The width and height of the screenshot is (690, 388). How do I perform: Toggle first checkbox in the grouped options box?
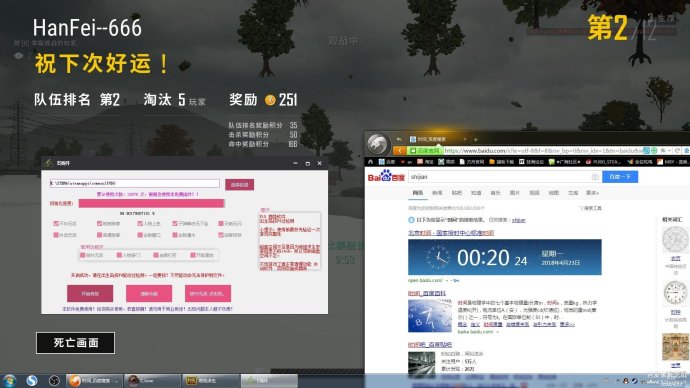pyautogui.click(x=82, y=255)
